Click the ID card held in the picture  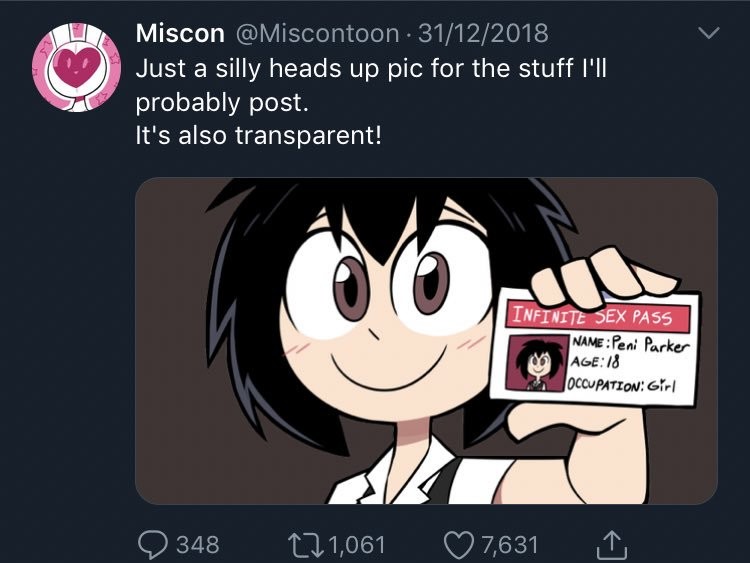click(x=595, y=348)
